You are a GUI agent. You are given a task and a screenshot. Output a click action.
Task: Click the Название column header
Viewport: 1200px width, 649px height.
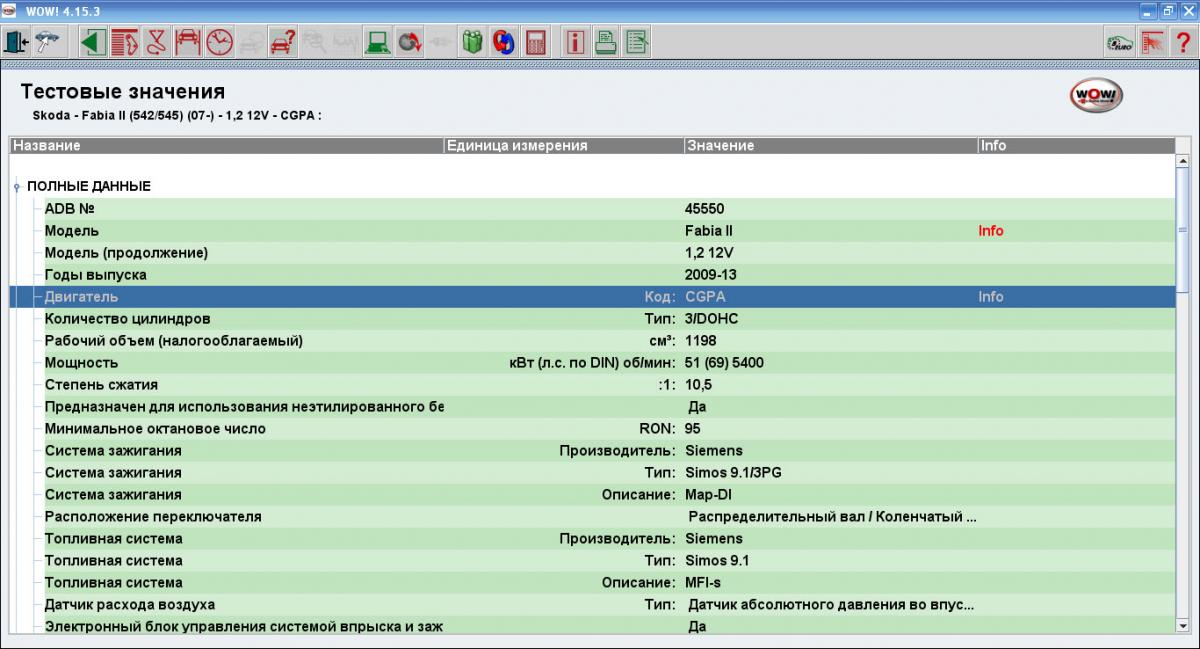pos(227,146)
